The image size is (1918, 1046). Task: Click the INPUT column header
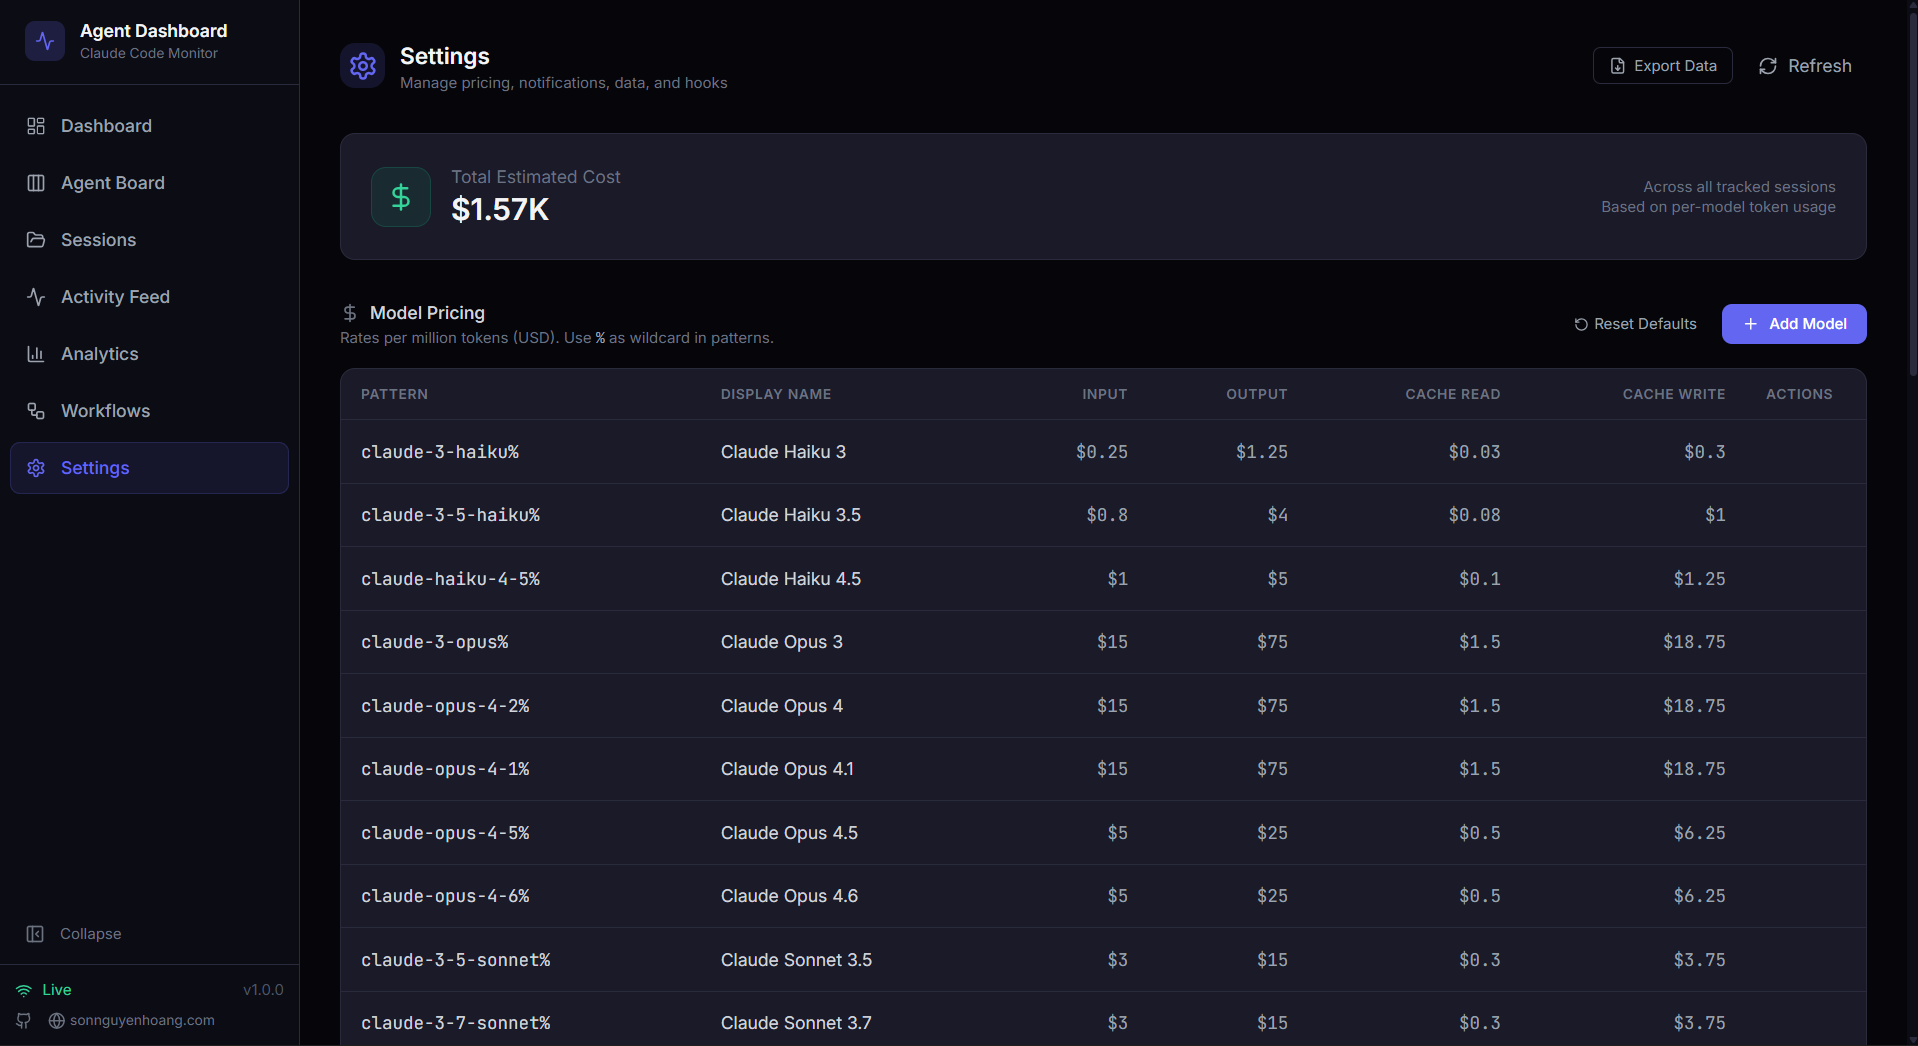click(x=1104, y=394)
